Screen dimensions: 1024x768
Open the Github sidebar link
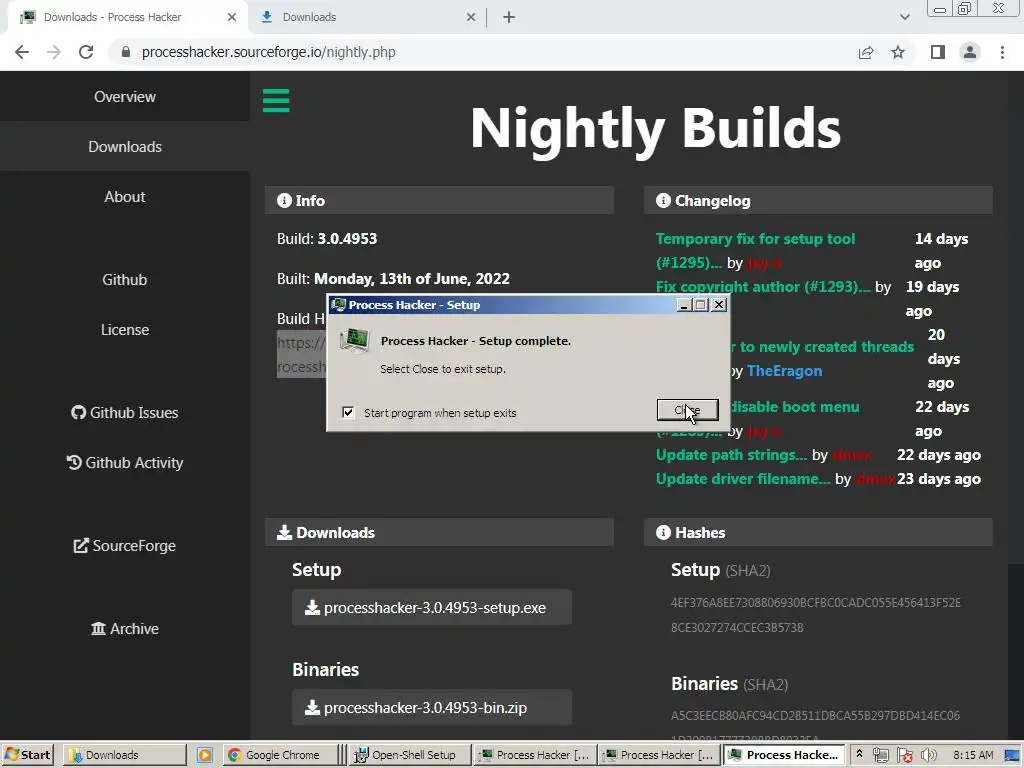125,280
